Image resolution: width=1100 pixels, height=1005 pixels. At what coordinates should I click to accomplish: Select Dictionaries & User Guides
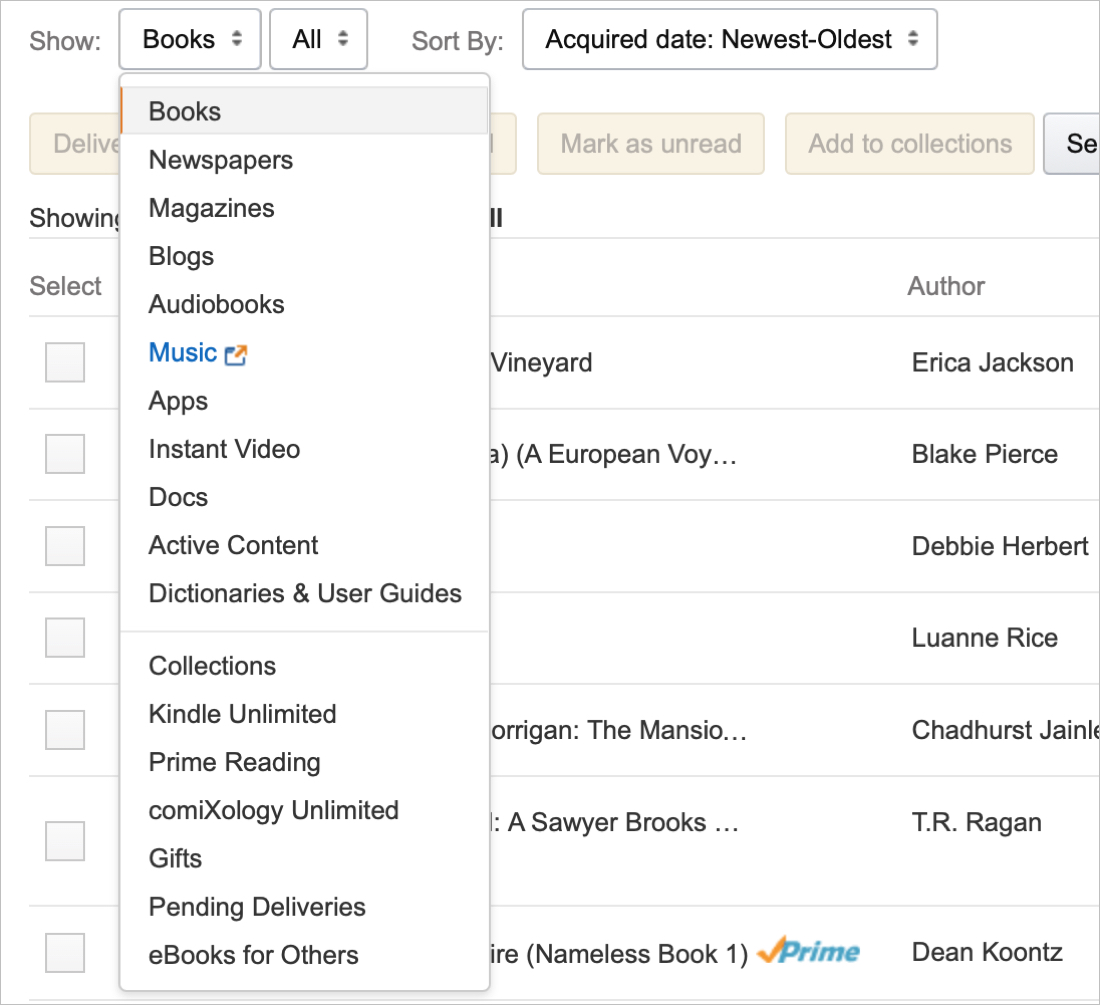point(305,593)
